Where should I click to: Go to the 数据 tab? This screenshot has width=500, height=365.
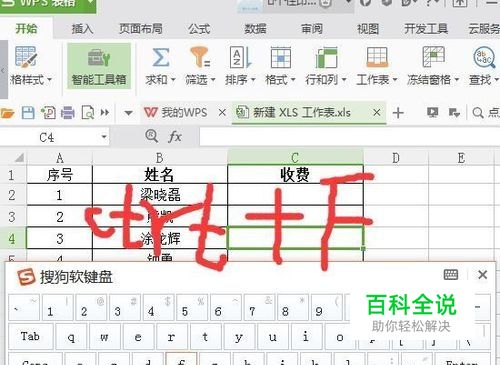(x=255, y=29)
